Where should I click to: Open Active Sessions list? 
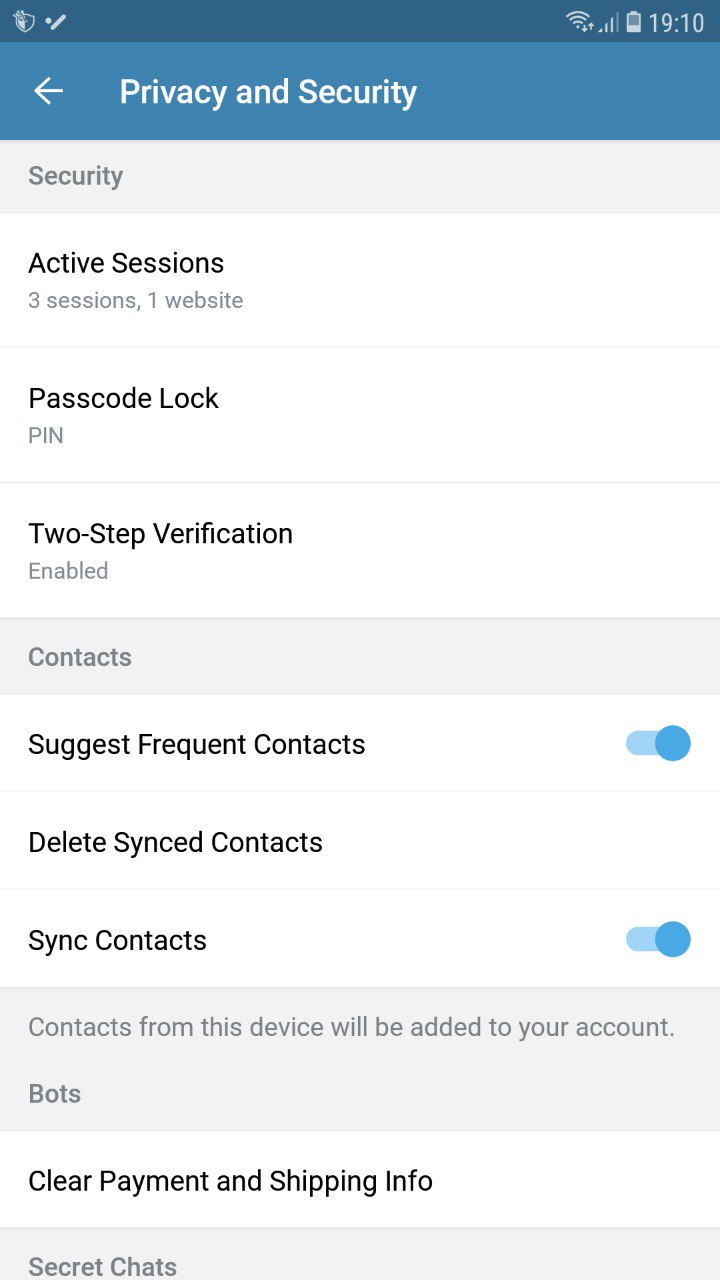[360, 280]
